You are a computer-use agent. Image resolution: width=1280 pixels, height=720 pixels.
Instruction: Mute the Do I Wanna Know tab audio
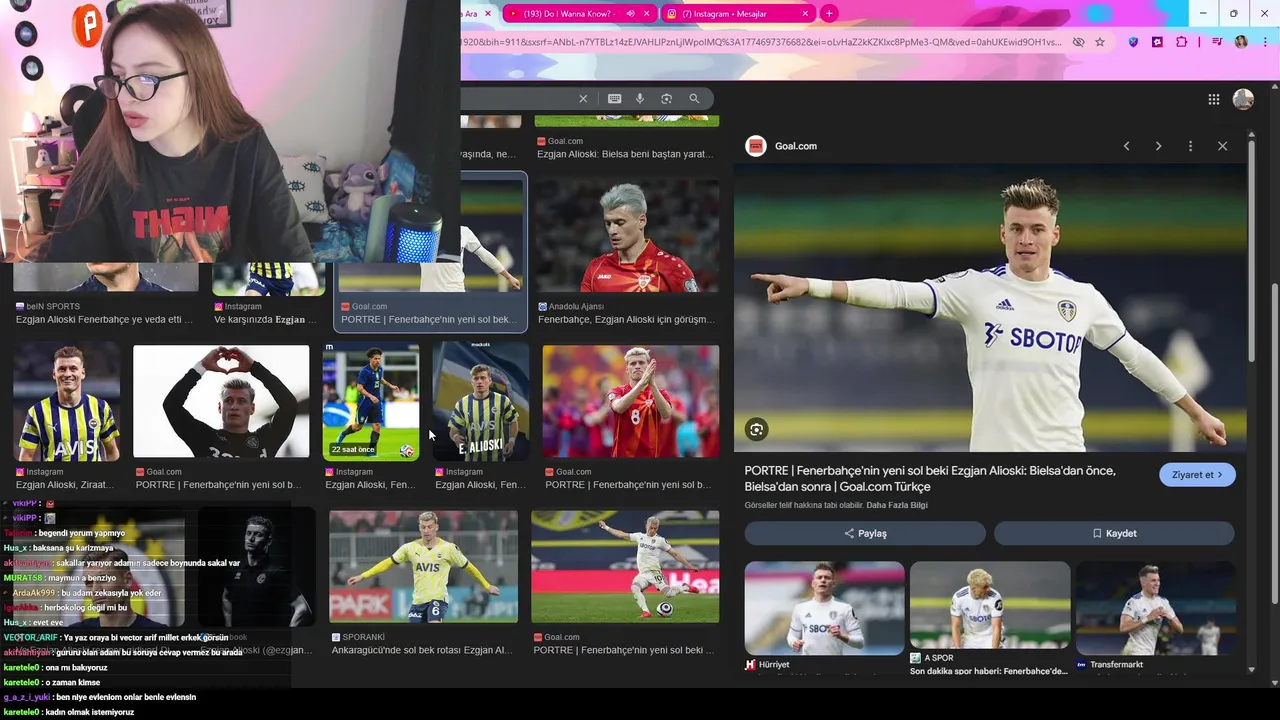pos(630,14)
